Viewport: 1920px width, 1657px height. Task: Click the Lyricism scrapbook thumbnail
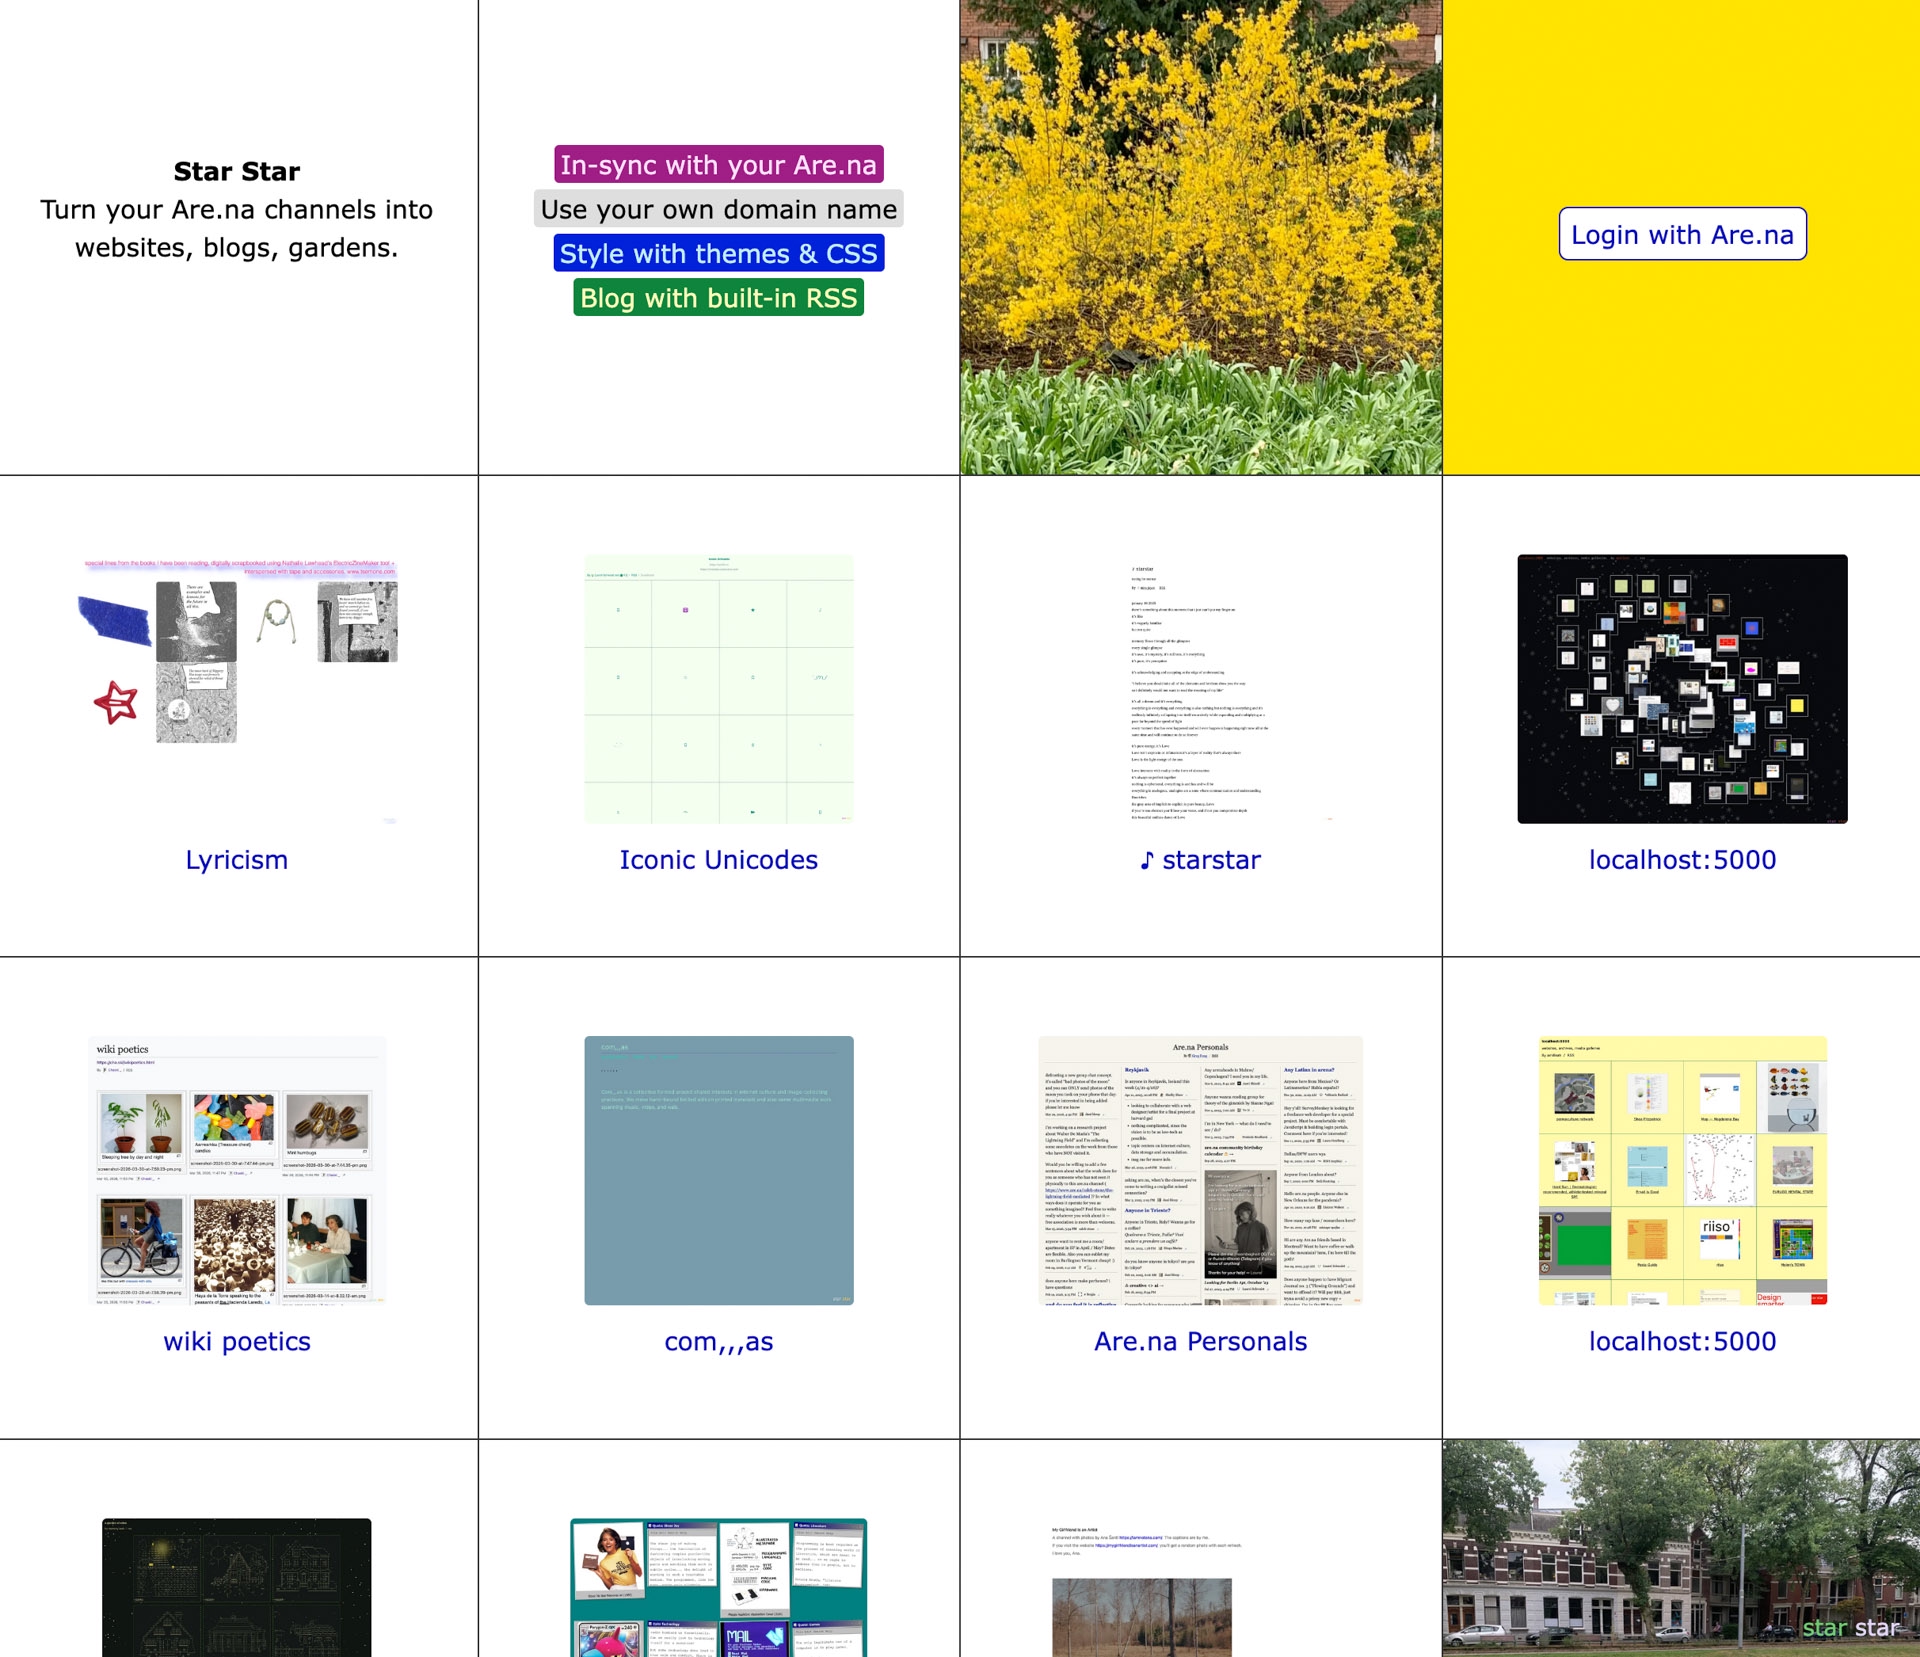(237, 688)
